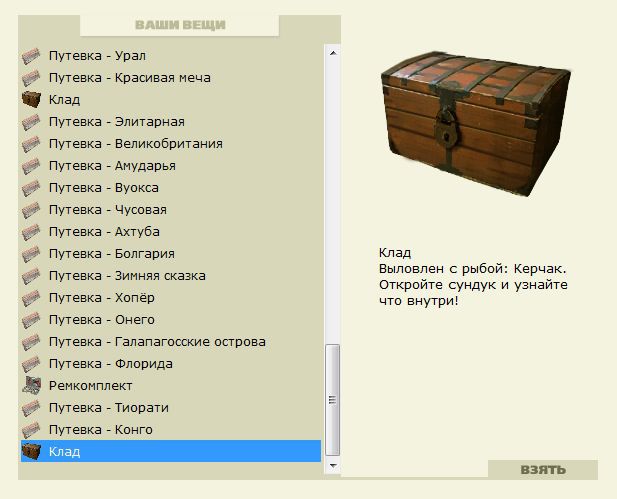Select the item Путевка - Амударья
This screenshot has height=499, width=617.
[x=112, y=166]
